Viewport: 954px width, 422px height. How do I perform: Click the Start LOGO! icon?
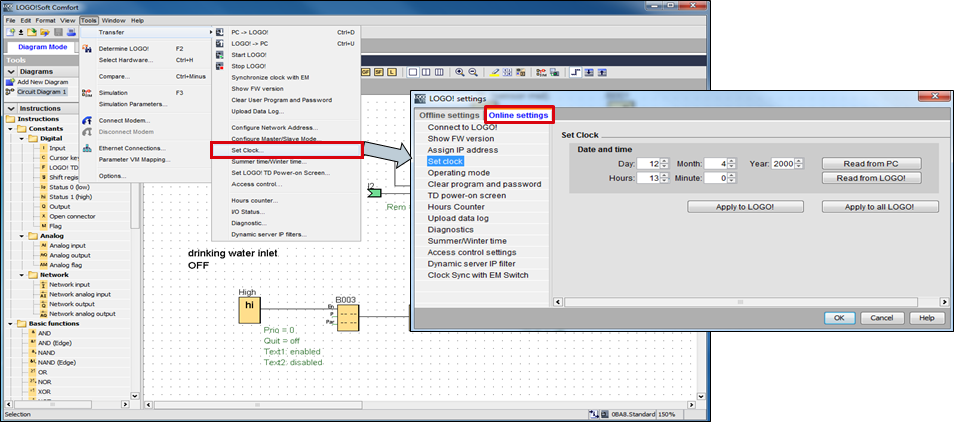pos(220,55)
